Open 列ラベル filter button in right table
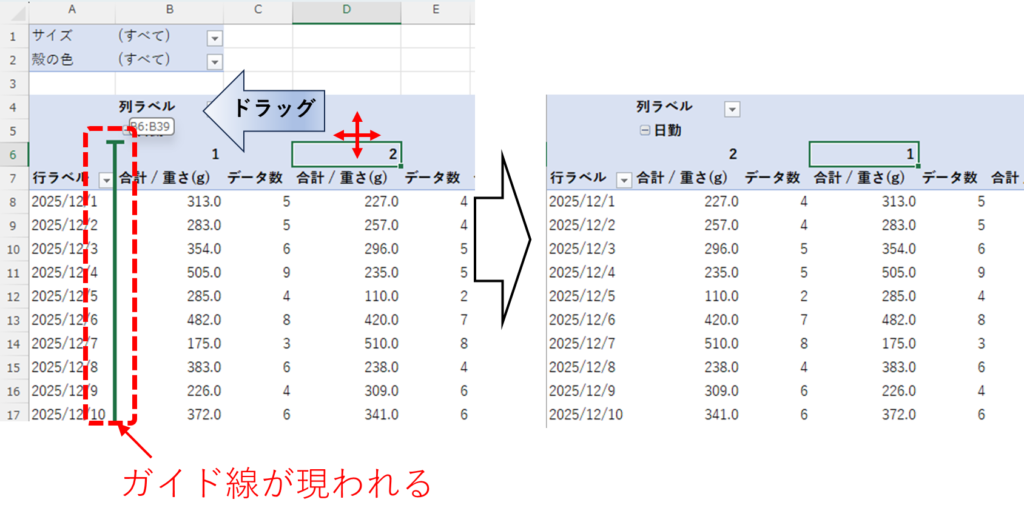This screenshot has height=528, width=1024. pos(732,108)
